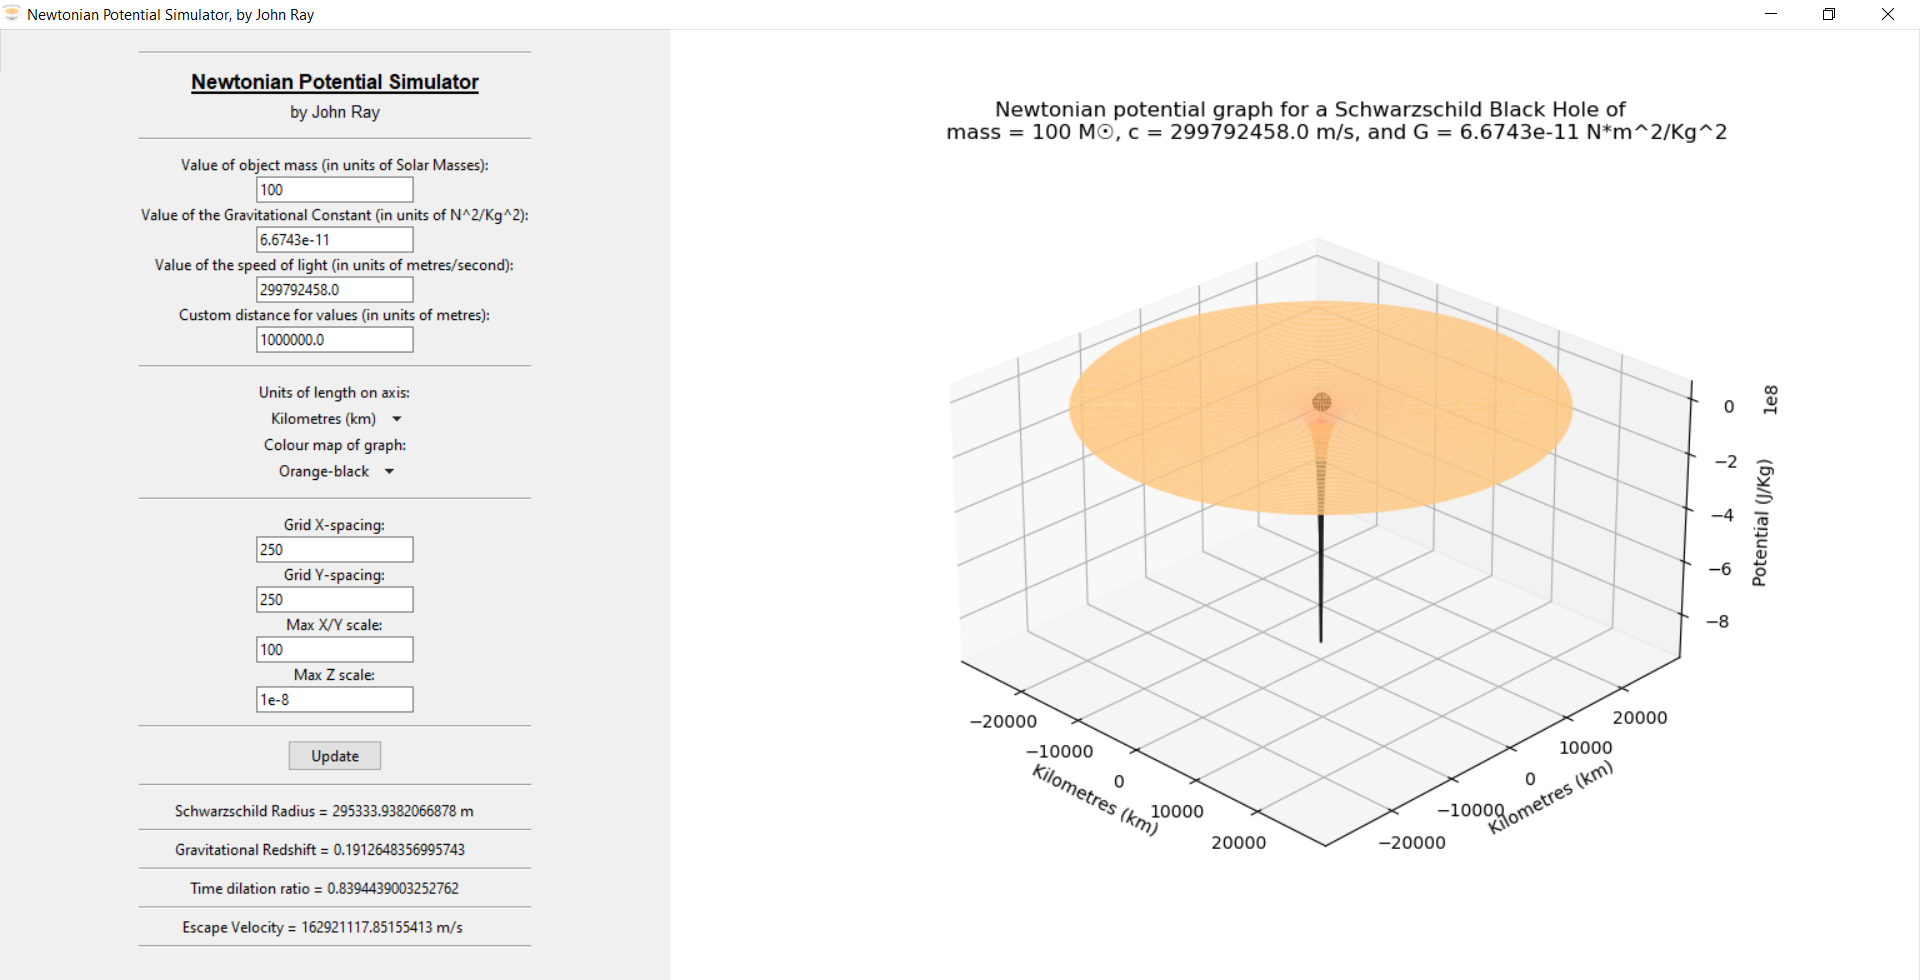The image size is (1920, 980).
Task: Click the Max Z scale field
Action: point(334,700)
